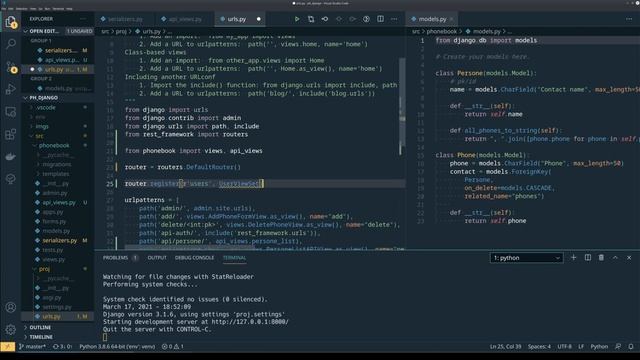Viewport: 640px width, 360px height.
Task: Open the Explorer panel more actions ellipsis
Action: (x=83, y=19)
